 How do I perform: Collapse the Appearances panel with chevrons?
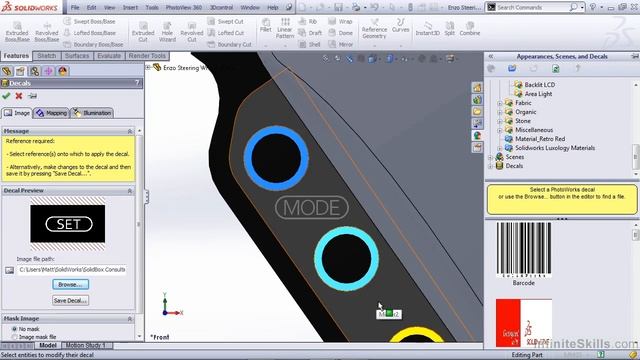point(491,56)
